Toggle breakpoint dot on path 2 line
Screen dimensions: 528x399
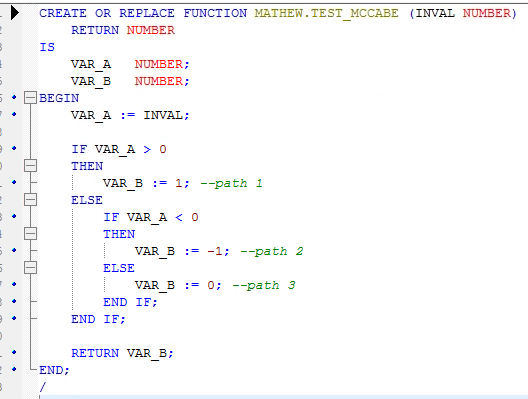(14, 250)
